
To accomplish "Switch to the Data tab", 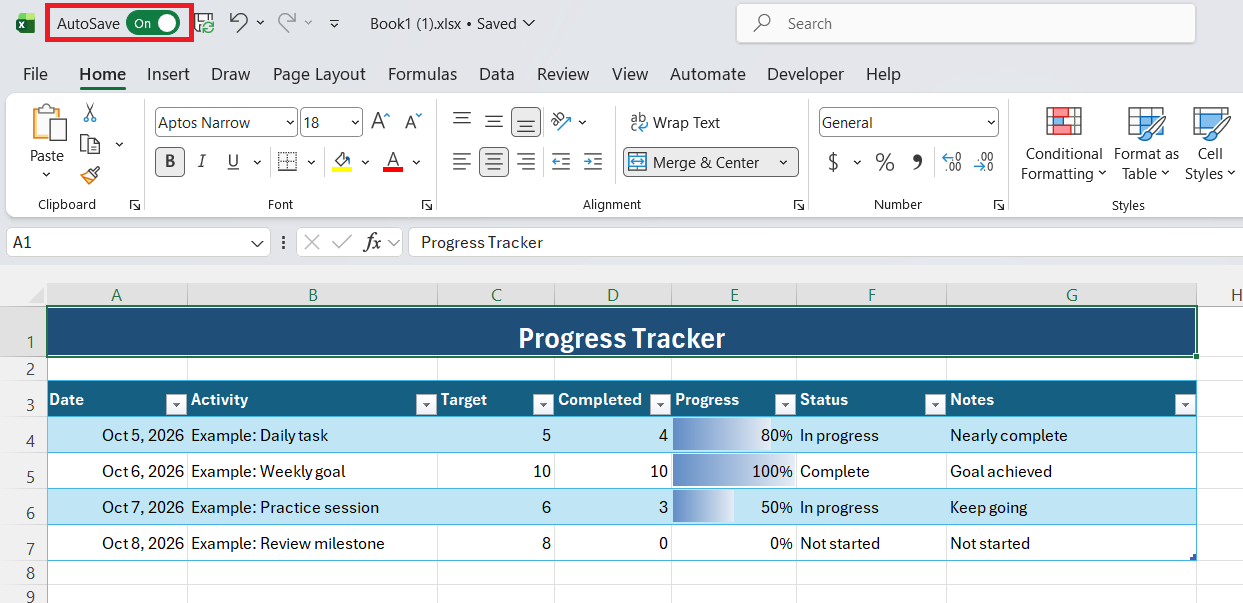I will (x=496, y=74).
